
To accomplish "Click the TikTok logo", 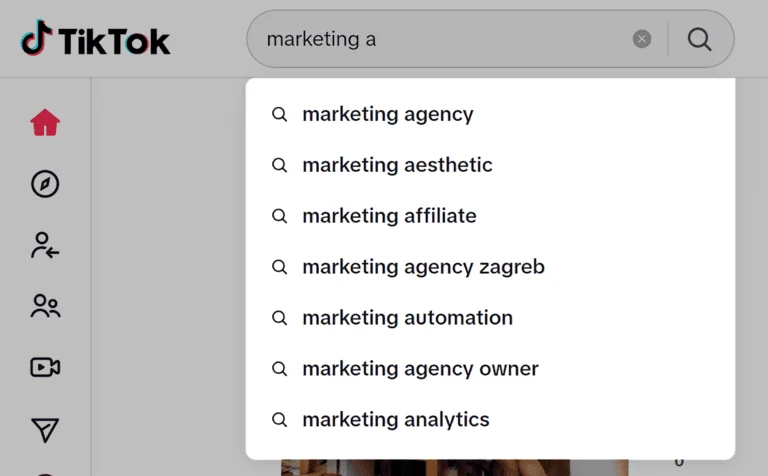I will [x=96, y=40].
